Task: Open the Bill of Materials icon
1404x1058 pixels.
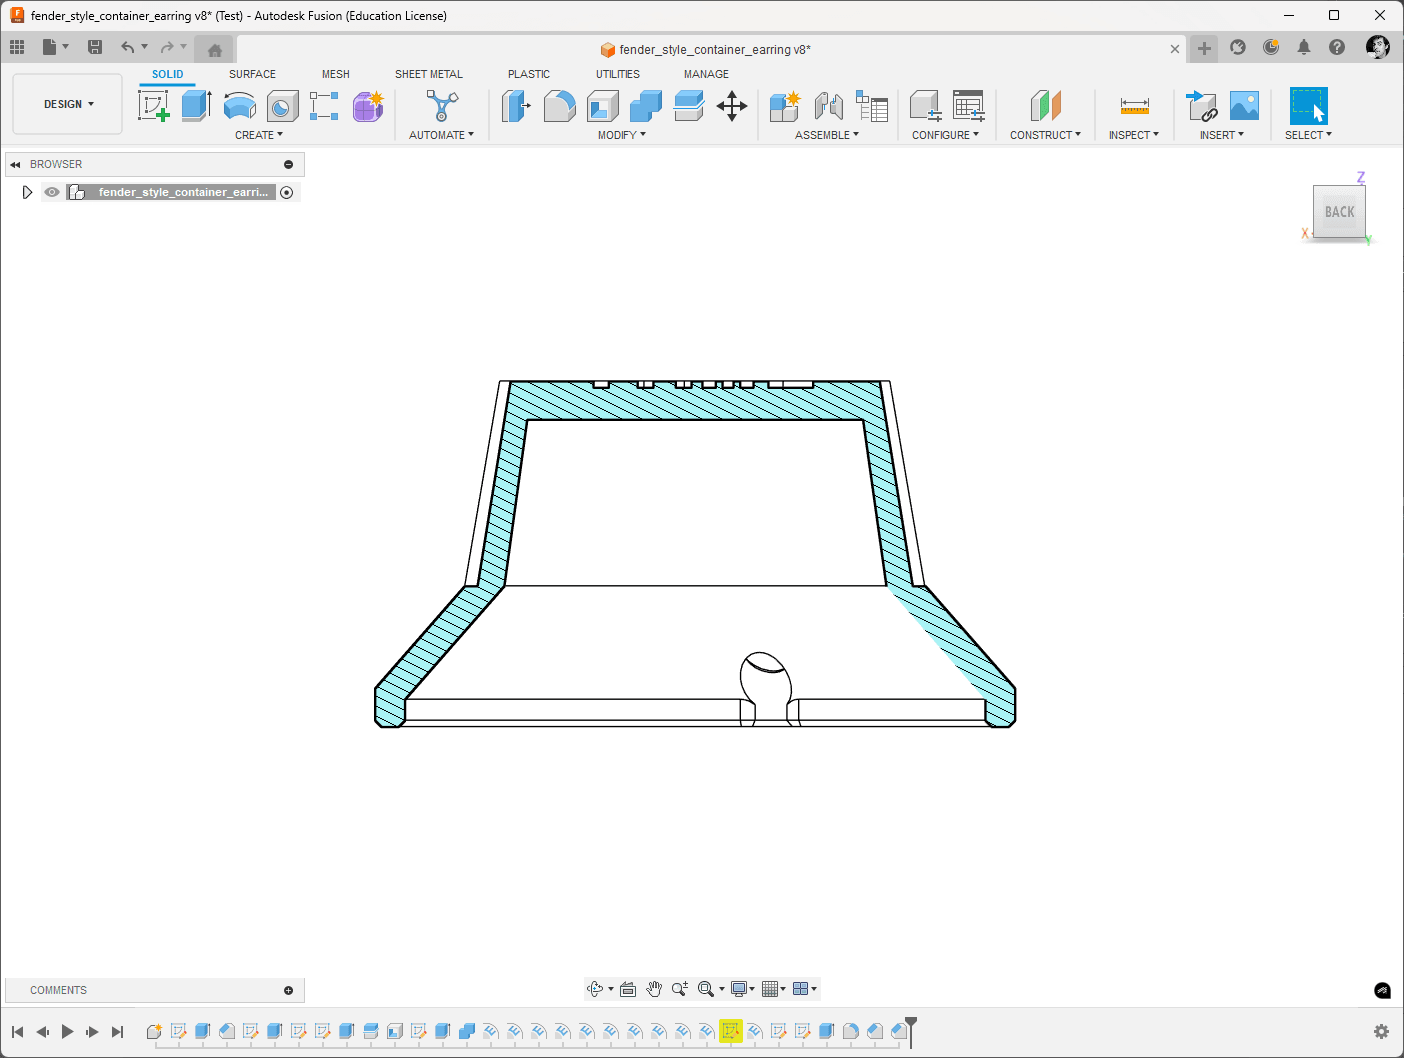Action: (x=872, y=106)
